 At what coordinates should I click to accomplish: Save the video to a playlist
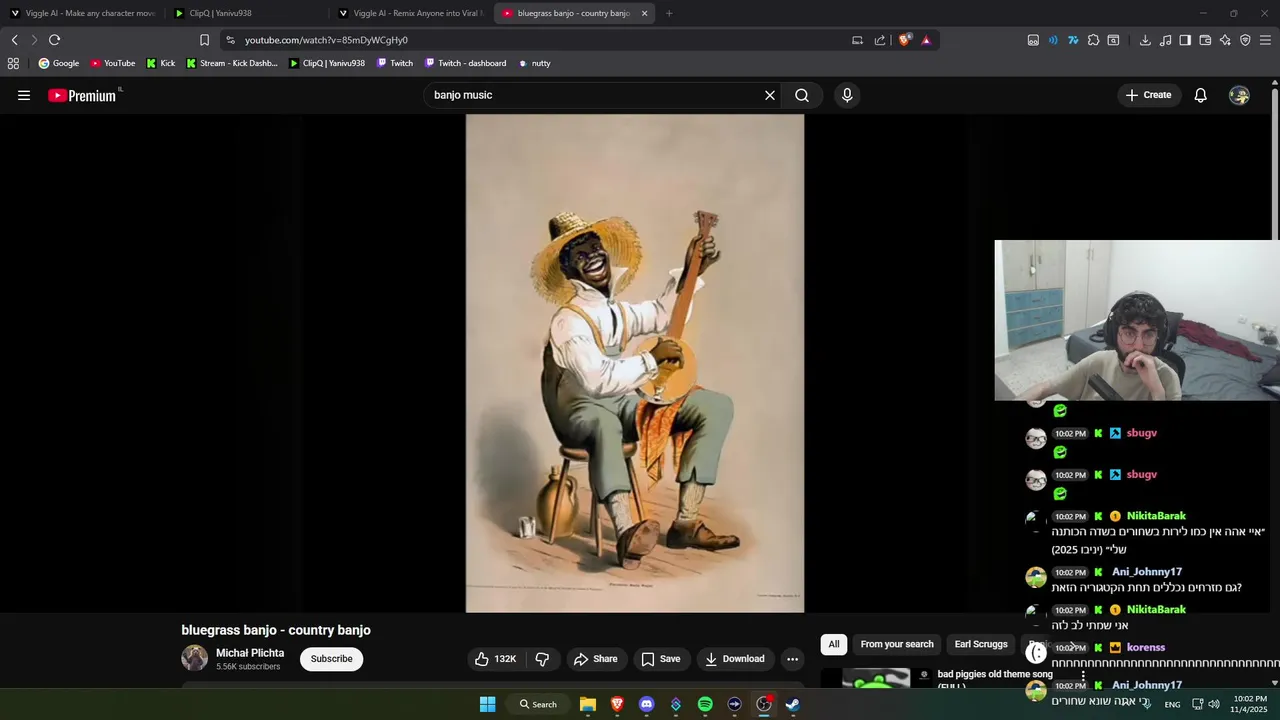pyautogui.click(x=661, y=659)
